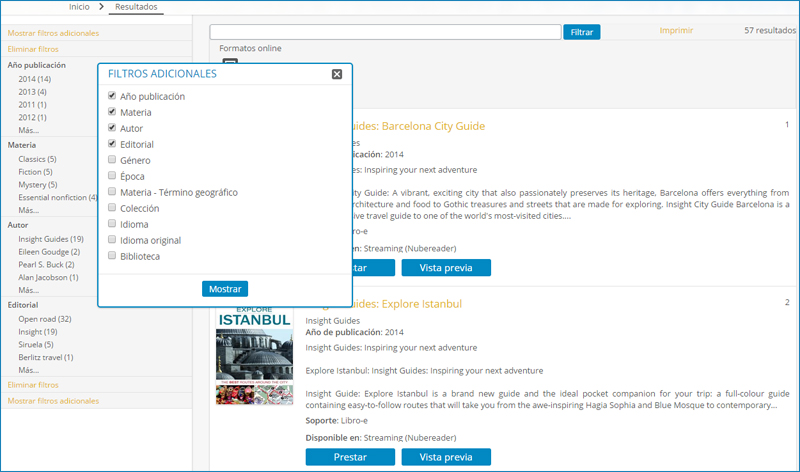Click Insight Guides author under Istanbul
This screenshot has width=800, height=472.
coord(333,320)
